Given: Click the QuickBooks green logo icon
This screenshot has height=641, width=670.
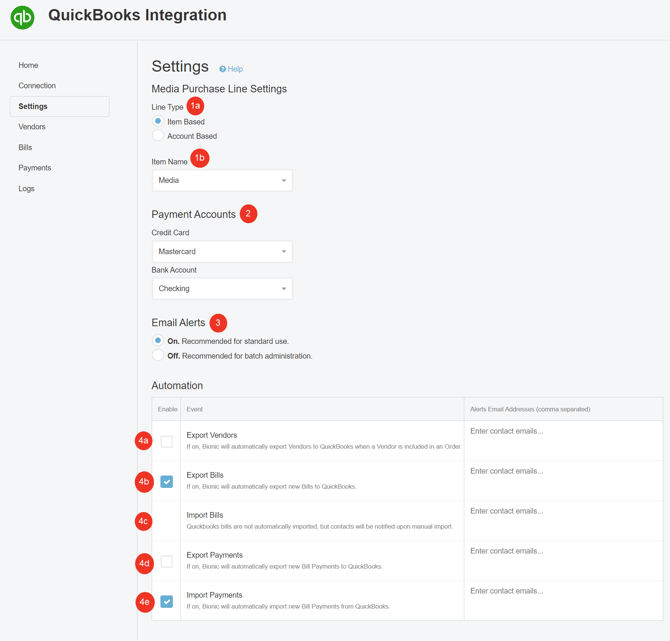Looking at the screenshot, I should 22,18.
